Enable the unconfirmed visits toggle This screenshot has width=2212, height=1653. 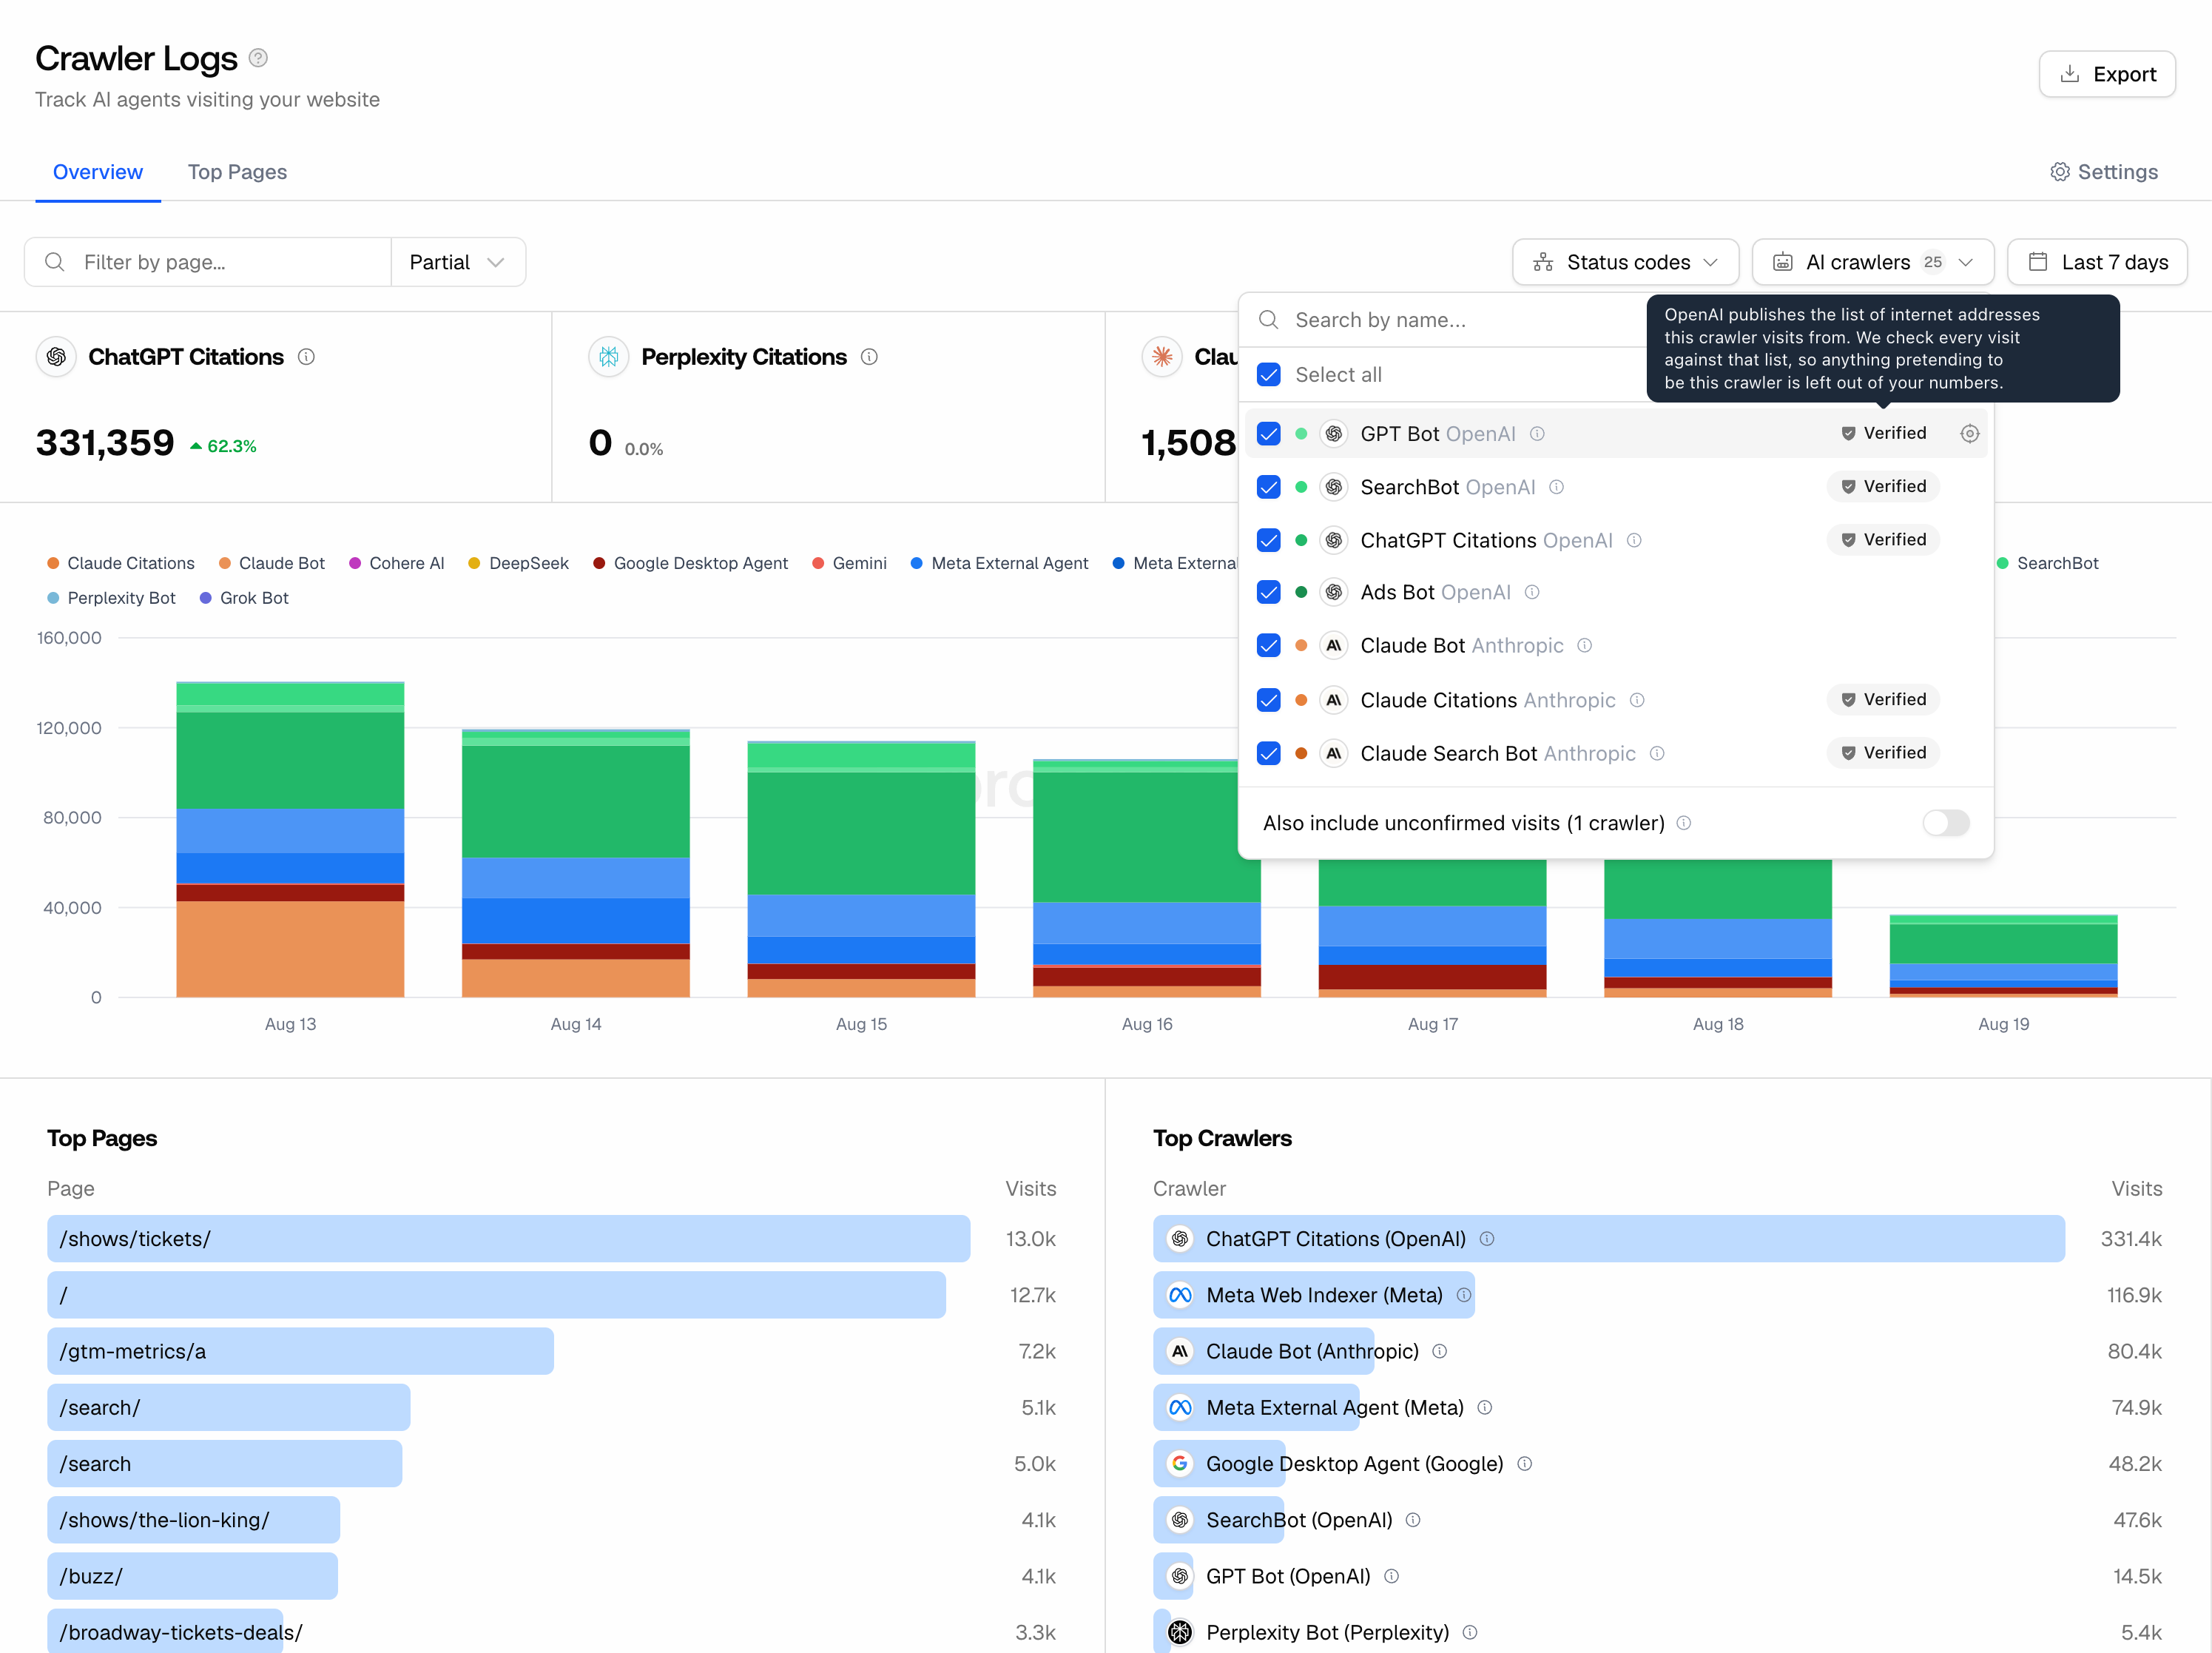pyautogui.click(x=1945, y=822)
